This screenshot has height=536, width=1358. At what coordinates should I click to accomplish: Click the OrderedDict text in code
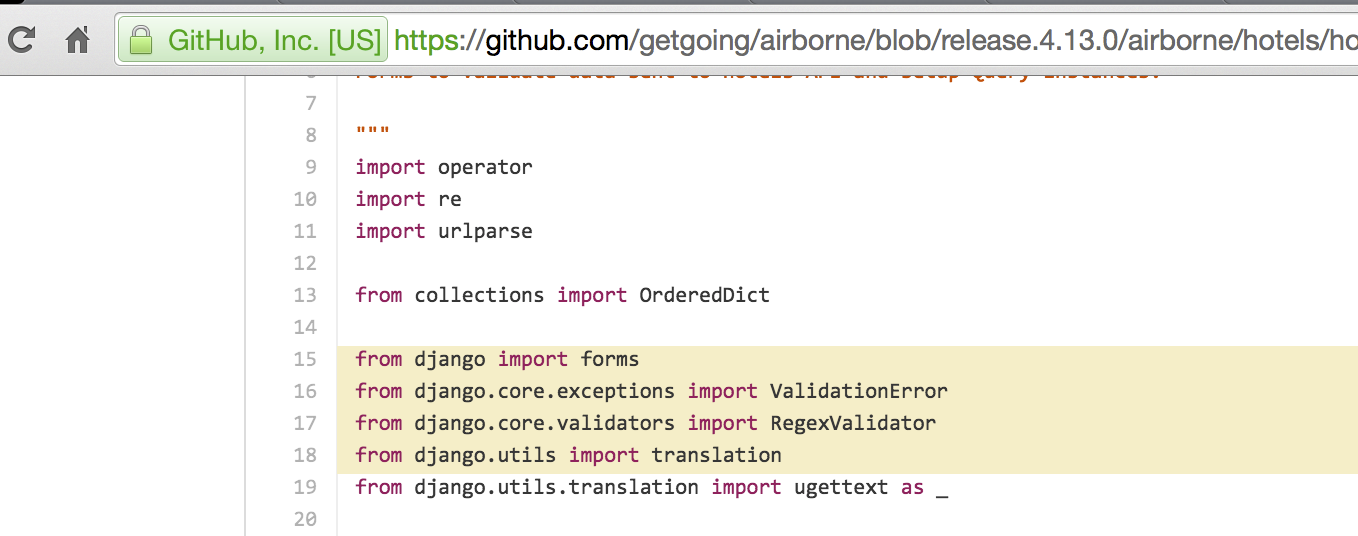tap(705, 295)
